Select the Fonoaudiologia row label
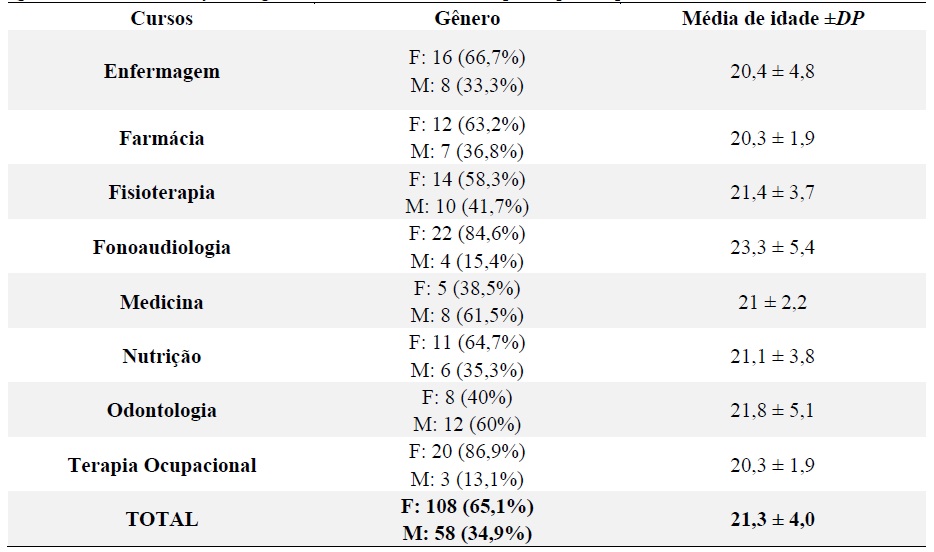This screenshot has width=934, height=552. (161, 247)
